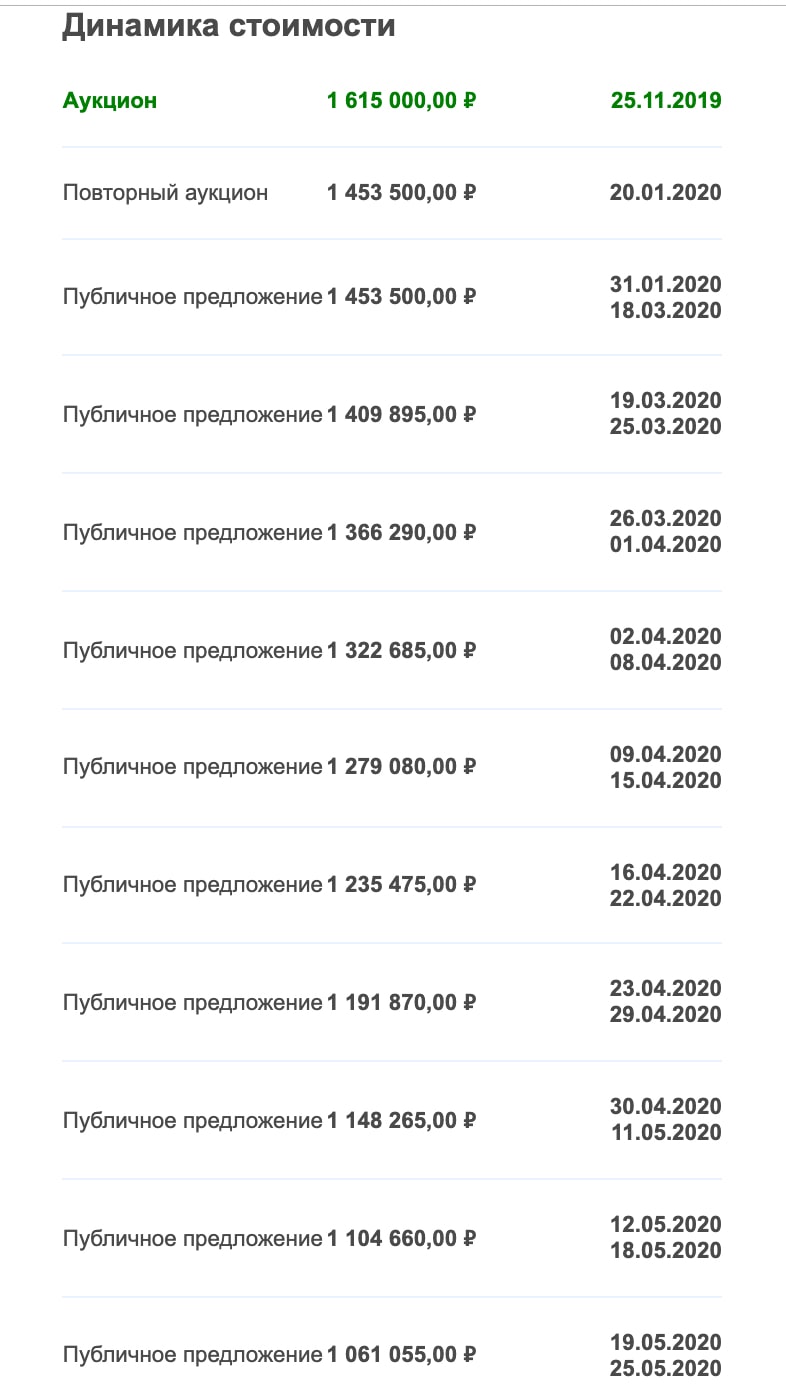786x1384 pixels.
Task: Select the date 01.04.2020
Action: coord(665,545)
